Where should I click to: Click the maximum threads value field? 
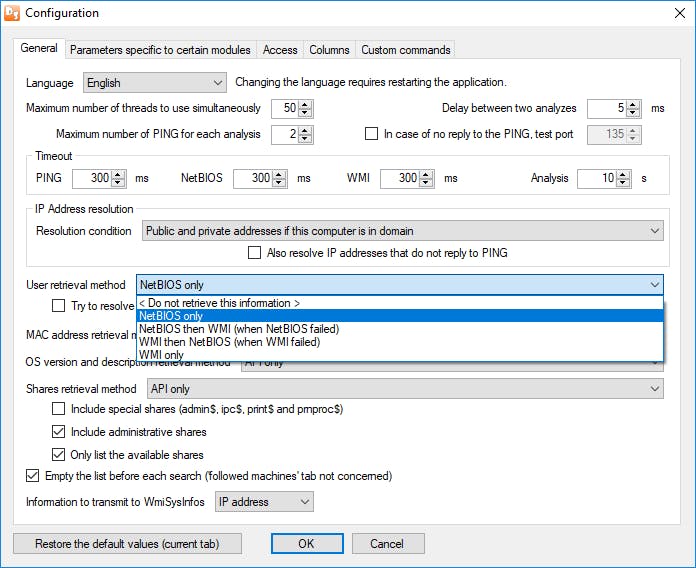tap(285, 108)
